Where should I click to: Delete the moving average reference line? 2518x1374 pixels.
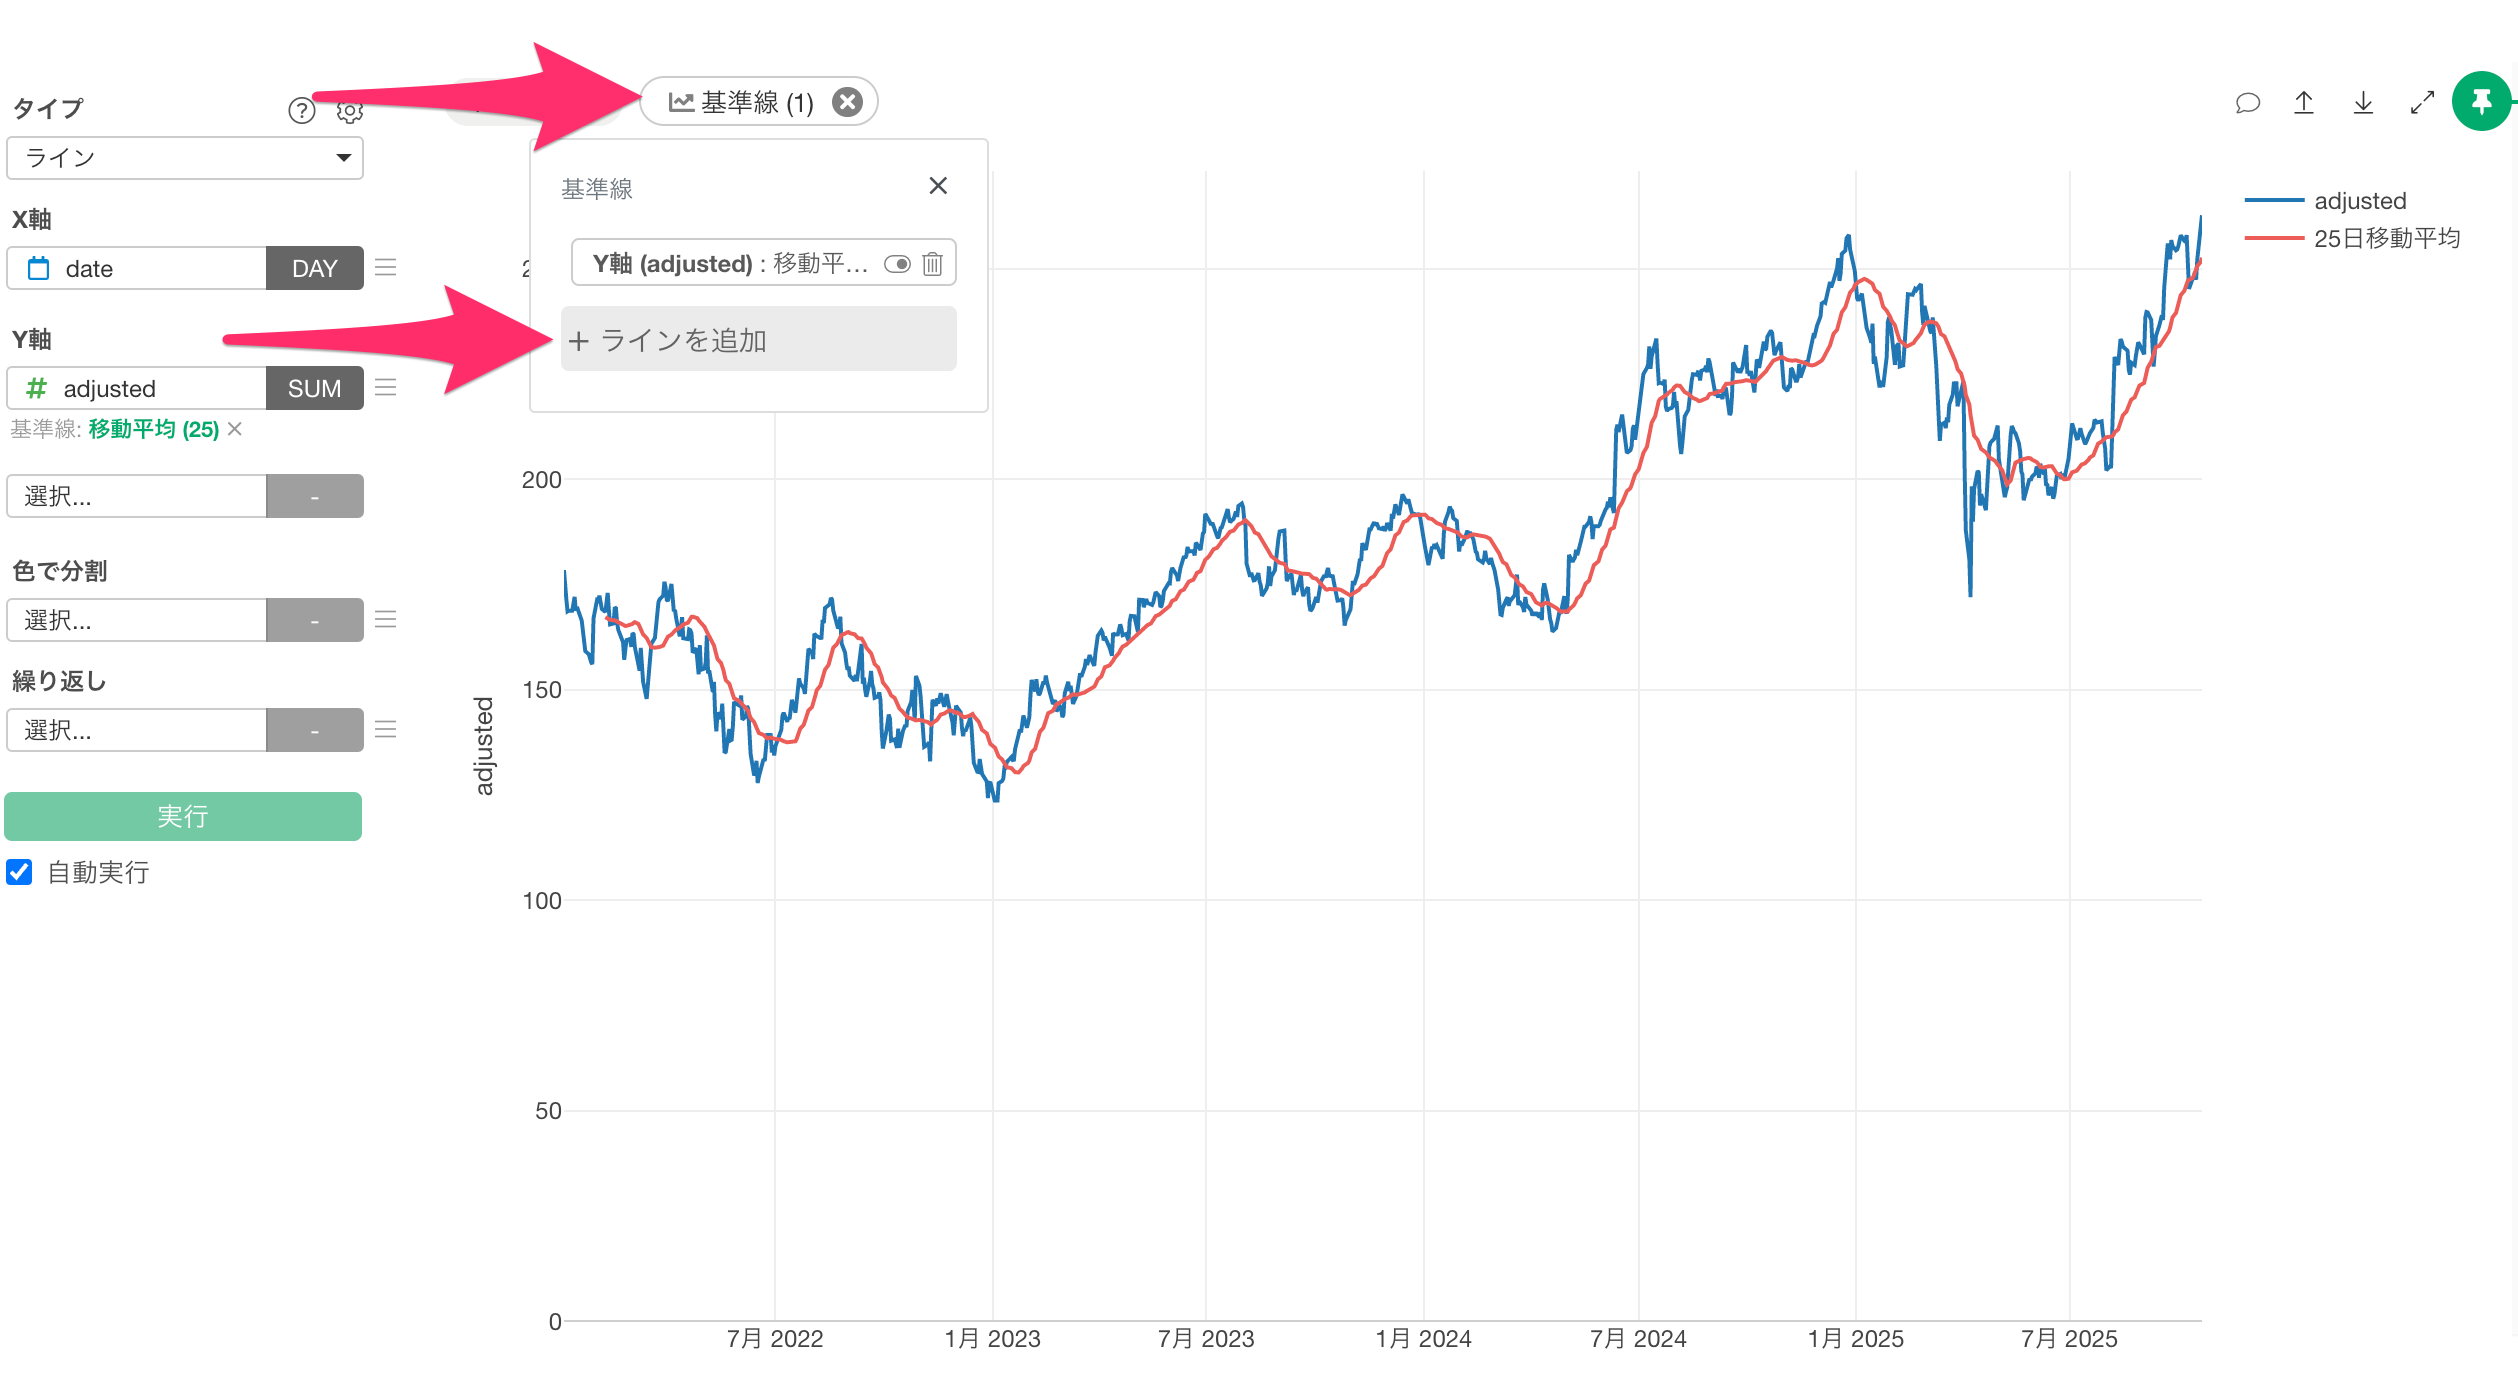tap(932, 264)
